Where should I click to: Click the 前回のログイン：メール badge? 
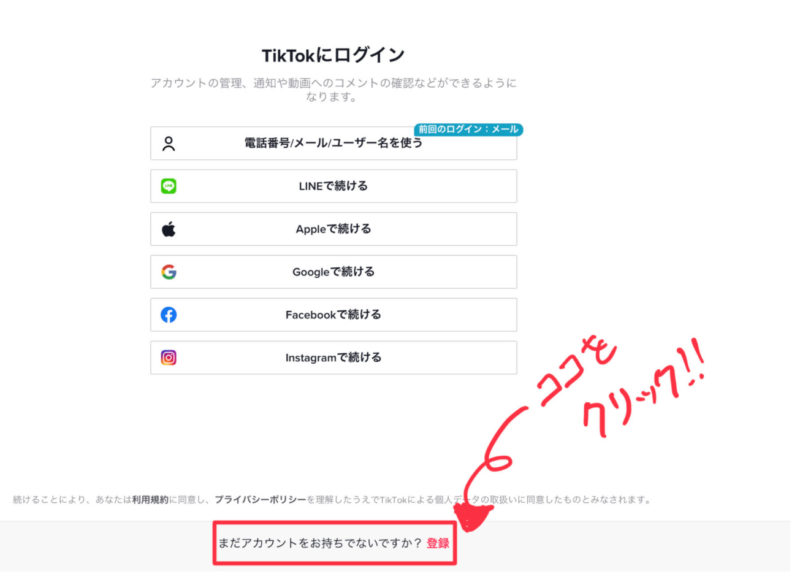point(468,130)
